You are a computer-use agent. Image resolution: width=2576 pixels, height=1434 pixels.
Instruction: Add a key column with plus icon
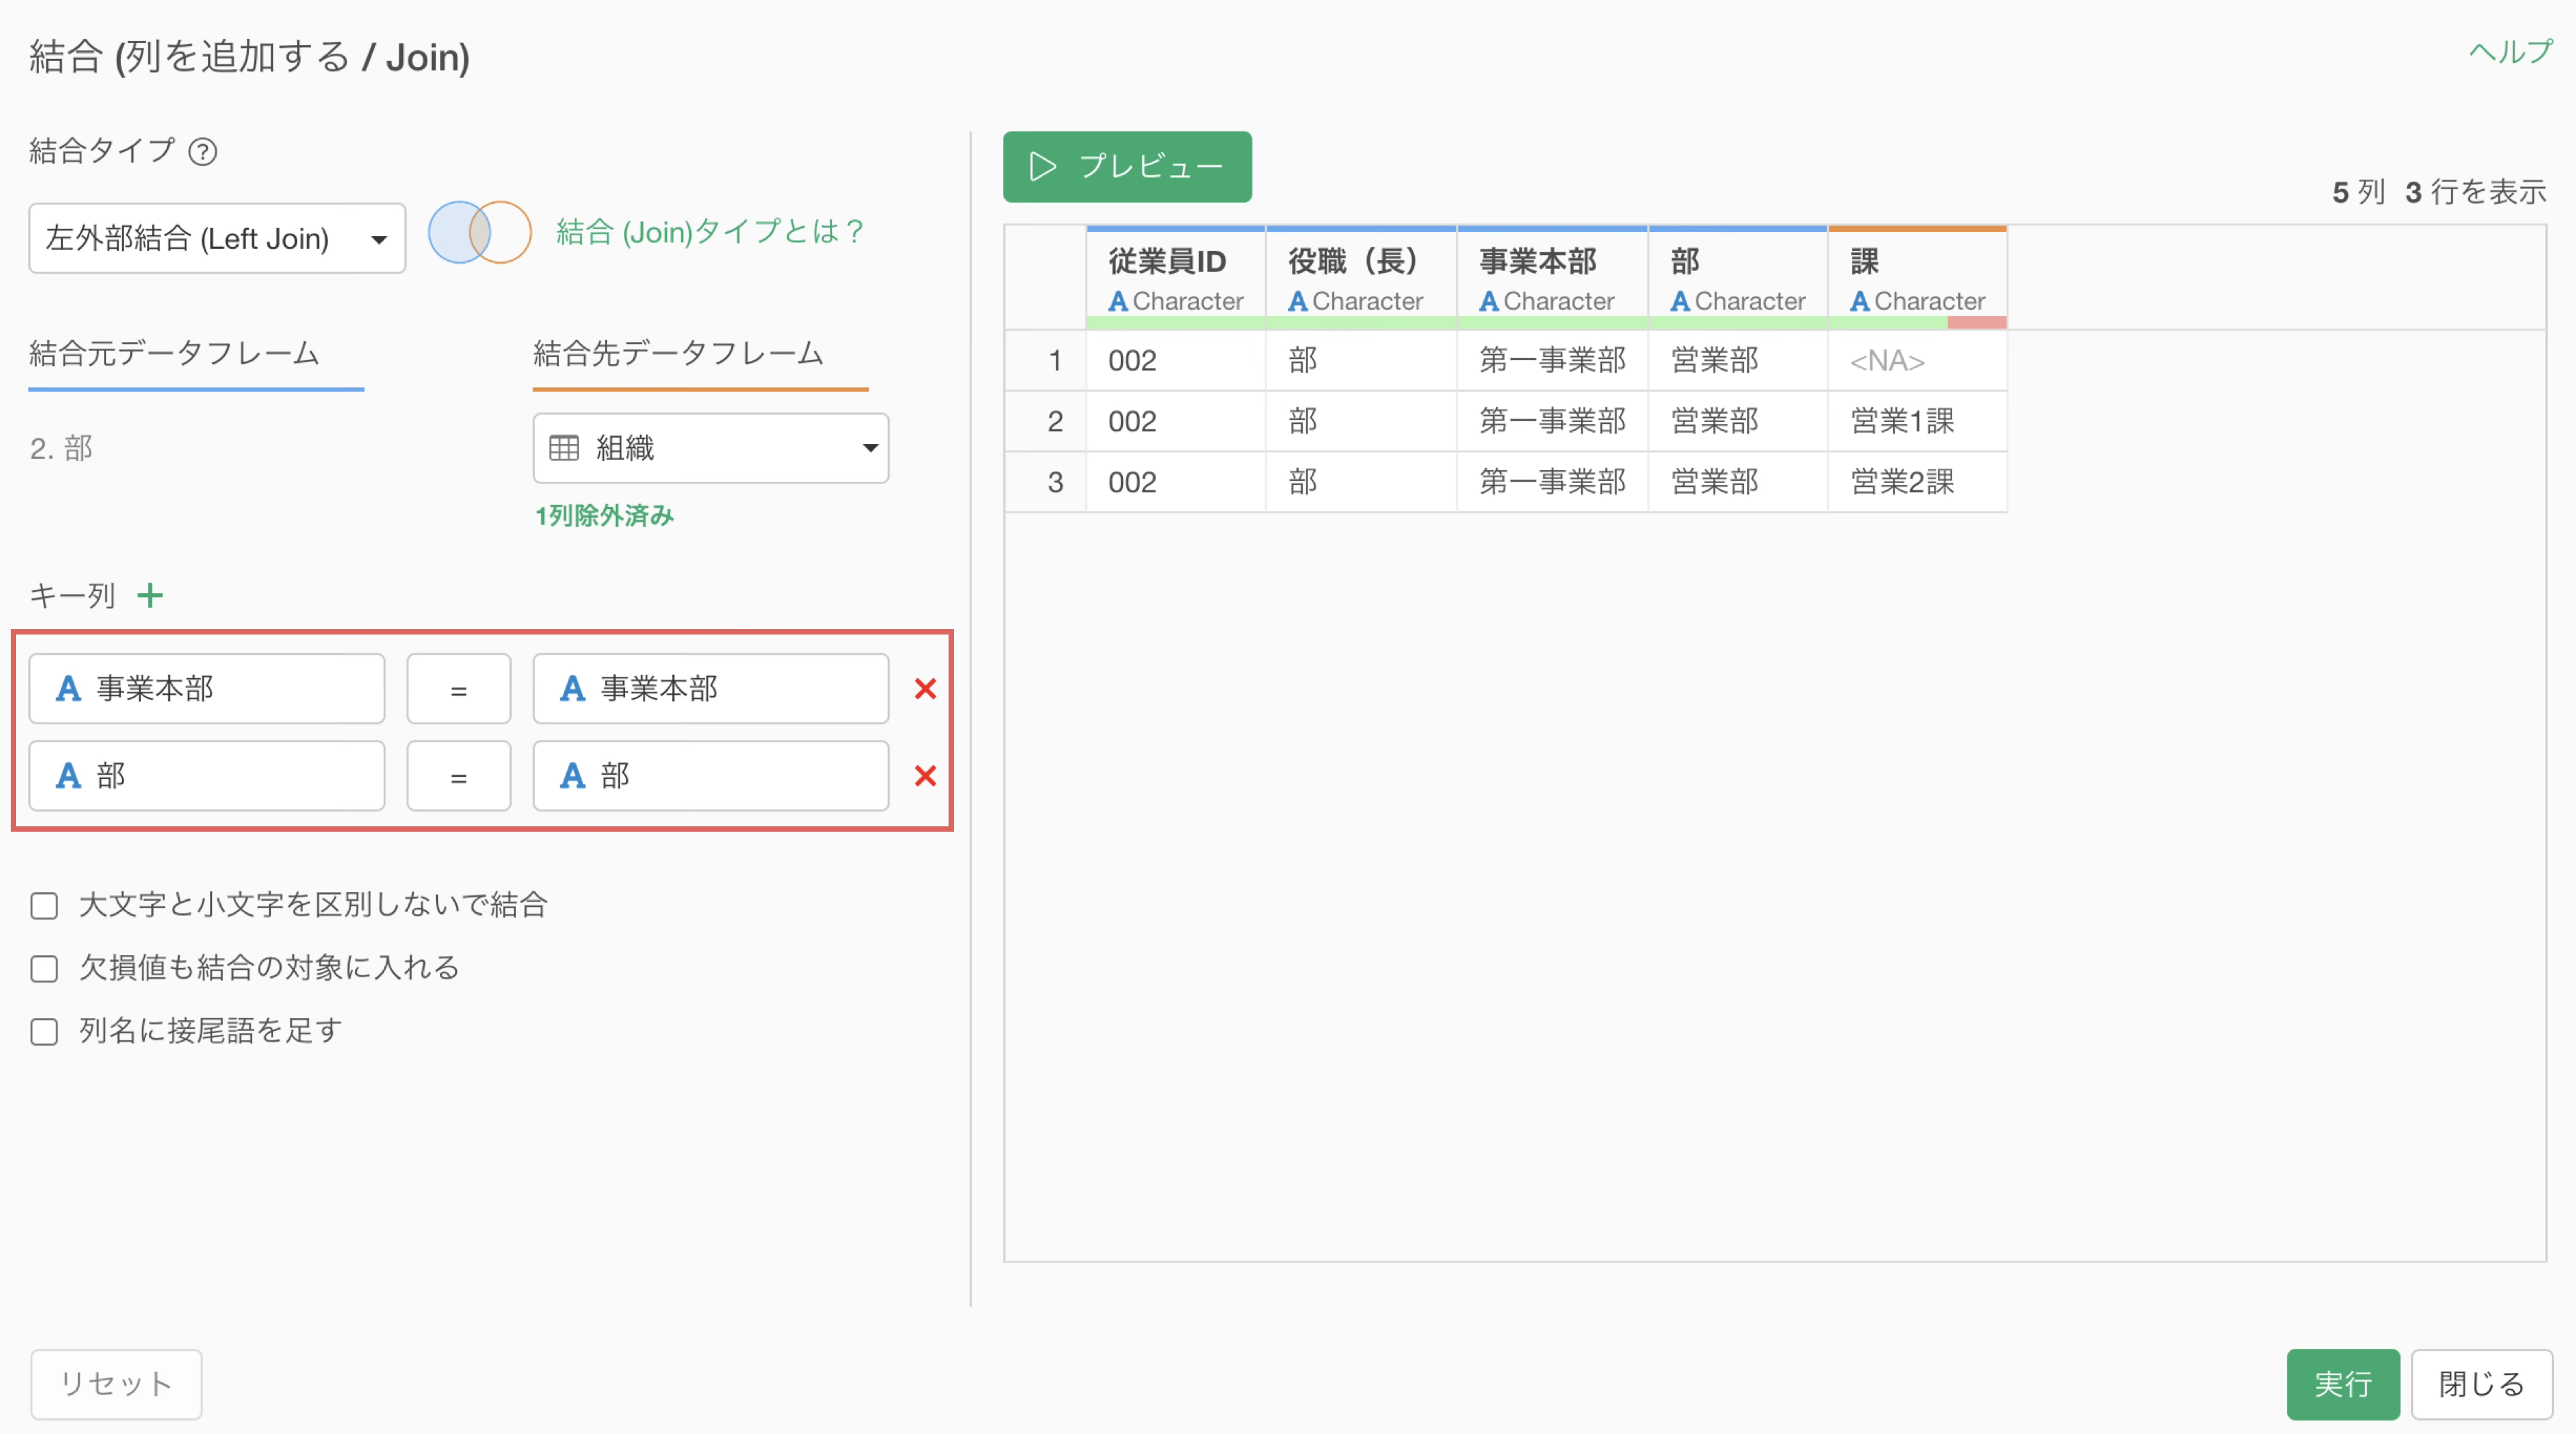click(x=150, y=596)
